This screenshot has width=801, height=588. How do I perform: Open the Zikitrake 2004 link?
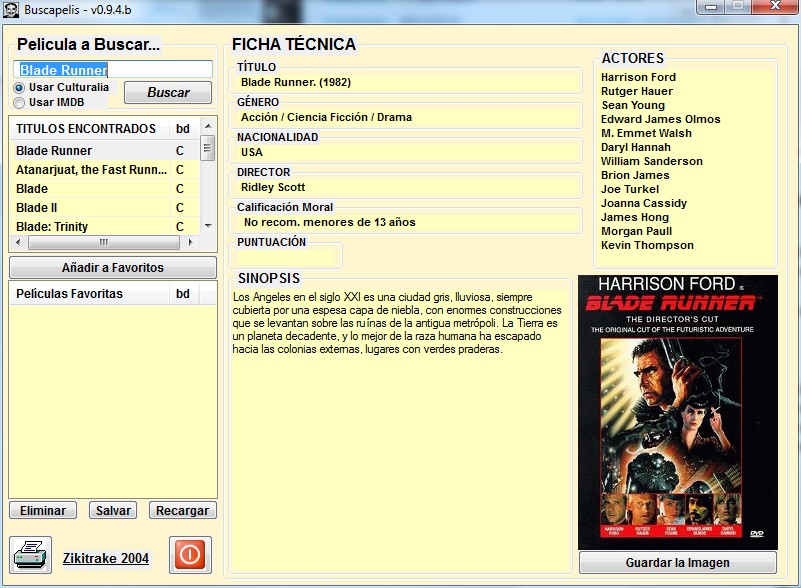[x=106, y=558]
